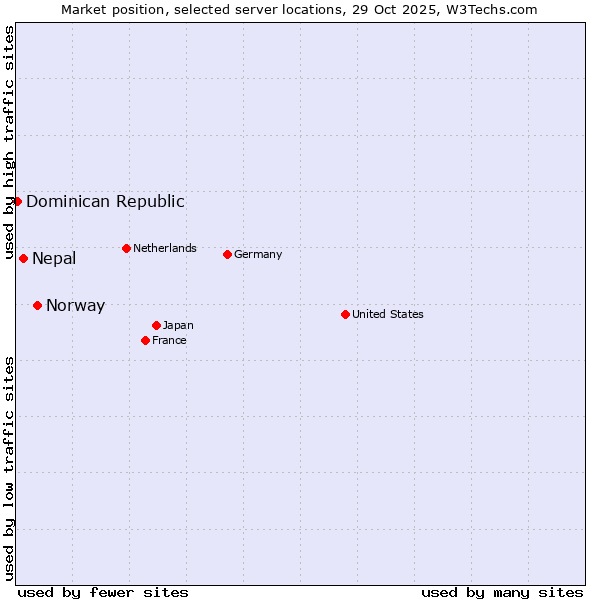Click the 'used by fewer sites' axis label
The height and width of the screenshot is (600, 600).
(103, 592)
